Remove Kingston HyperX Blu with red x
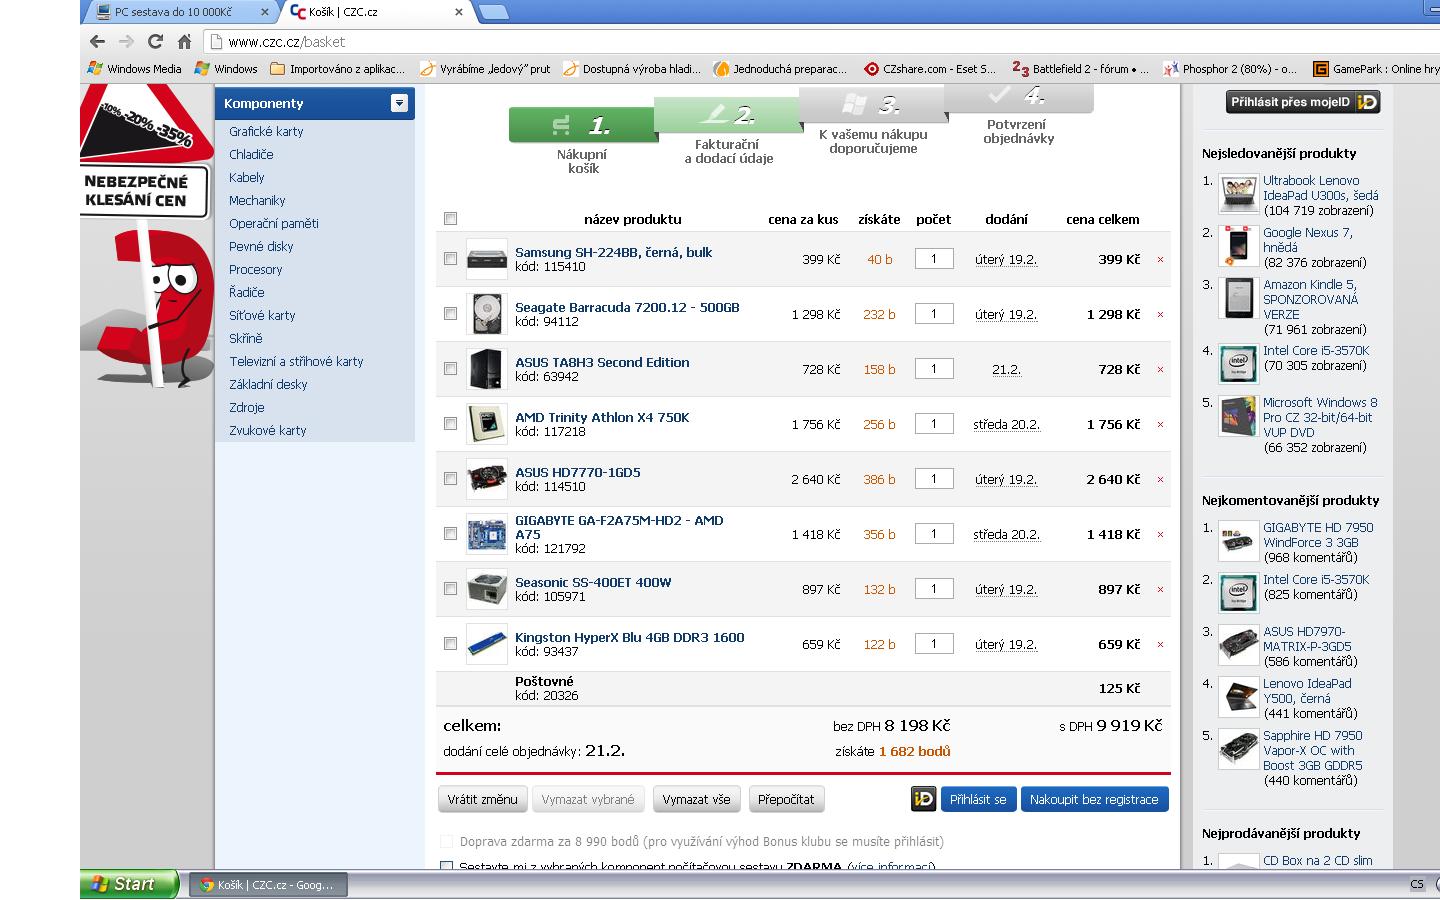 pos(1160,645)
